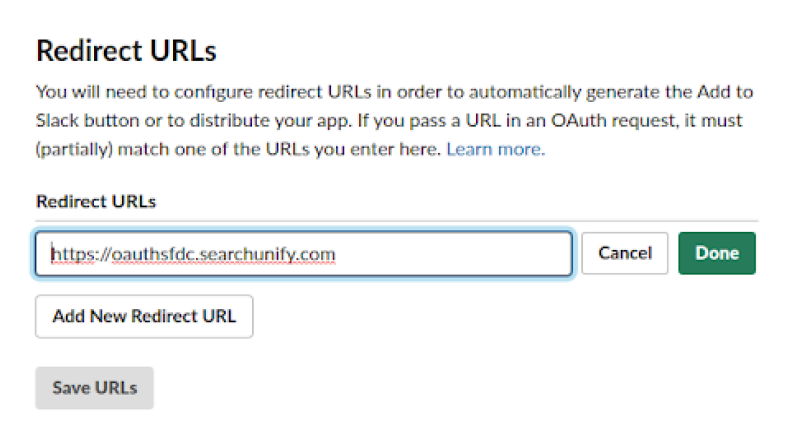Save URLs using the gray button
This screenshot has height=442, width=786.
[x=94, y=387]
